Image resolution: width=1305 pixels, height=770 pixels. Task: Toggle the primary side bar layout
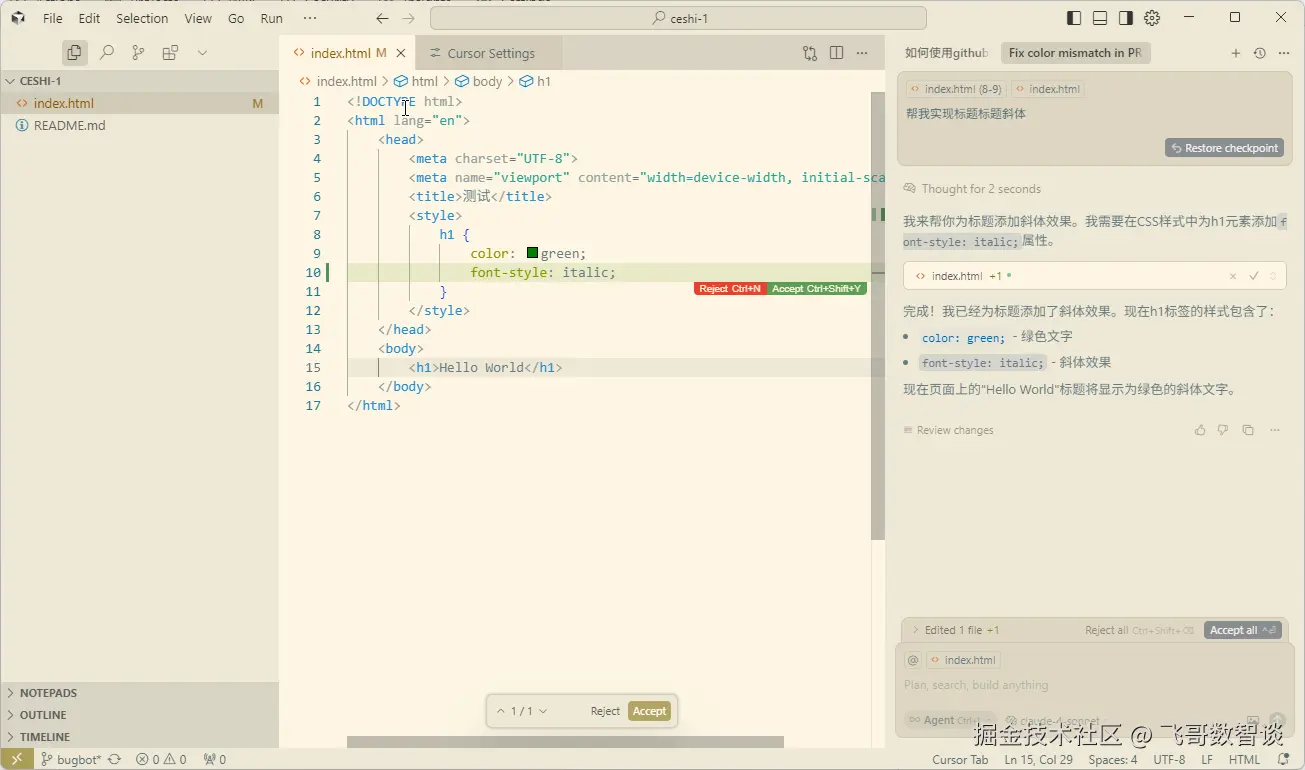tap(1074, 18)
